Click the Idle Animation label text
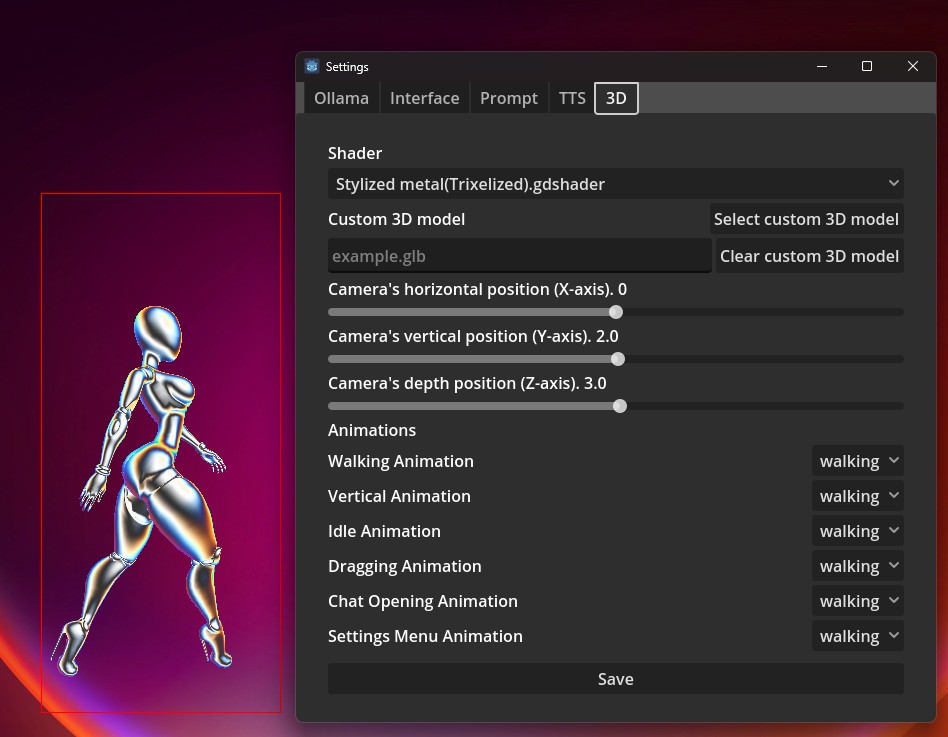 click(x=384, y=531)
